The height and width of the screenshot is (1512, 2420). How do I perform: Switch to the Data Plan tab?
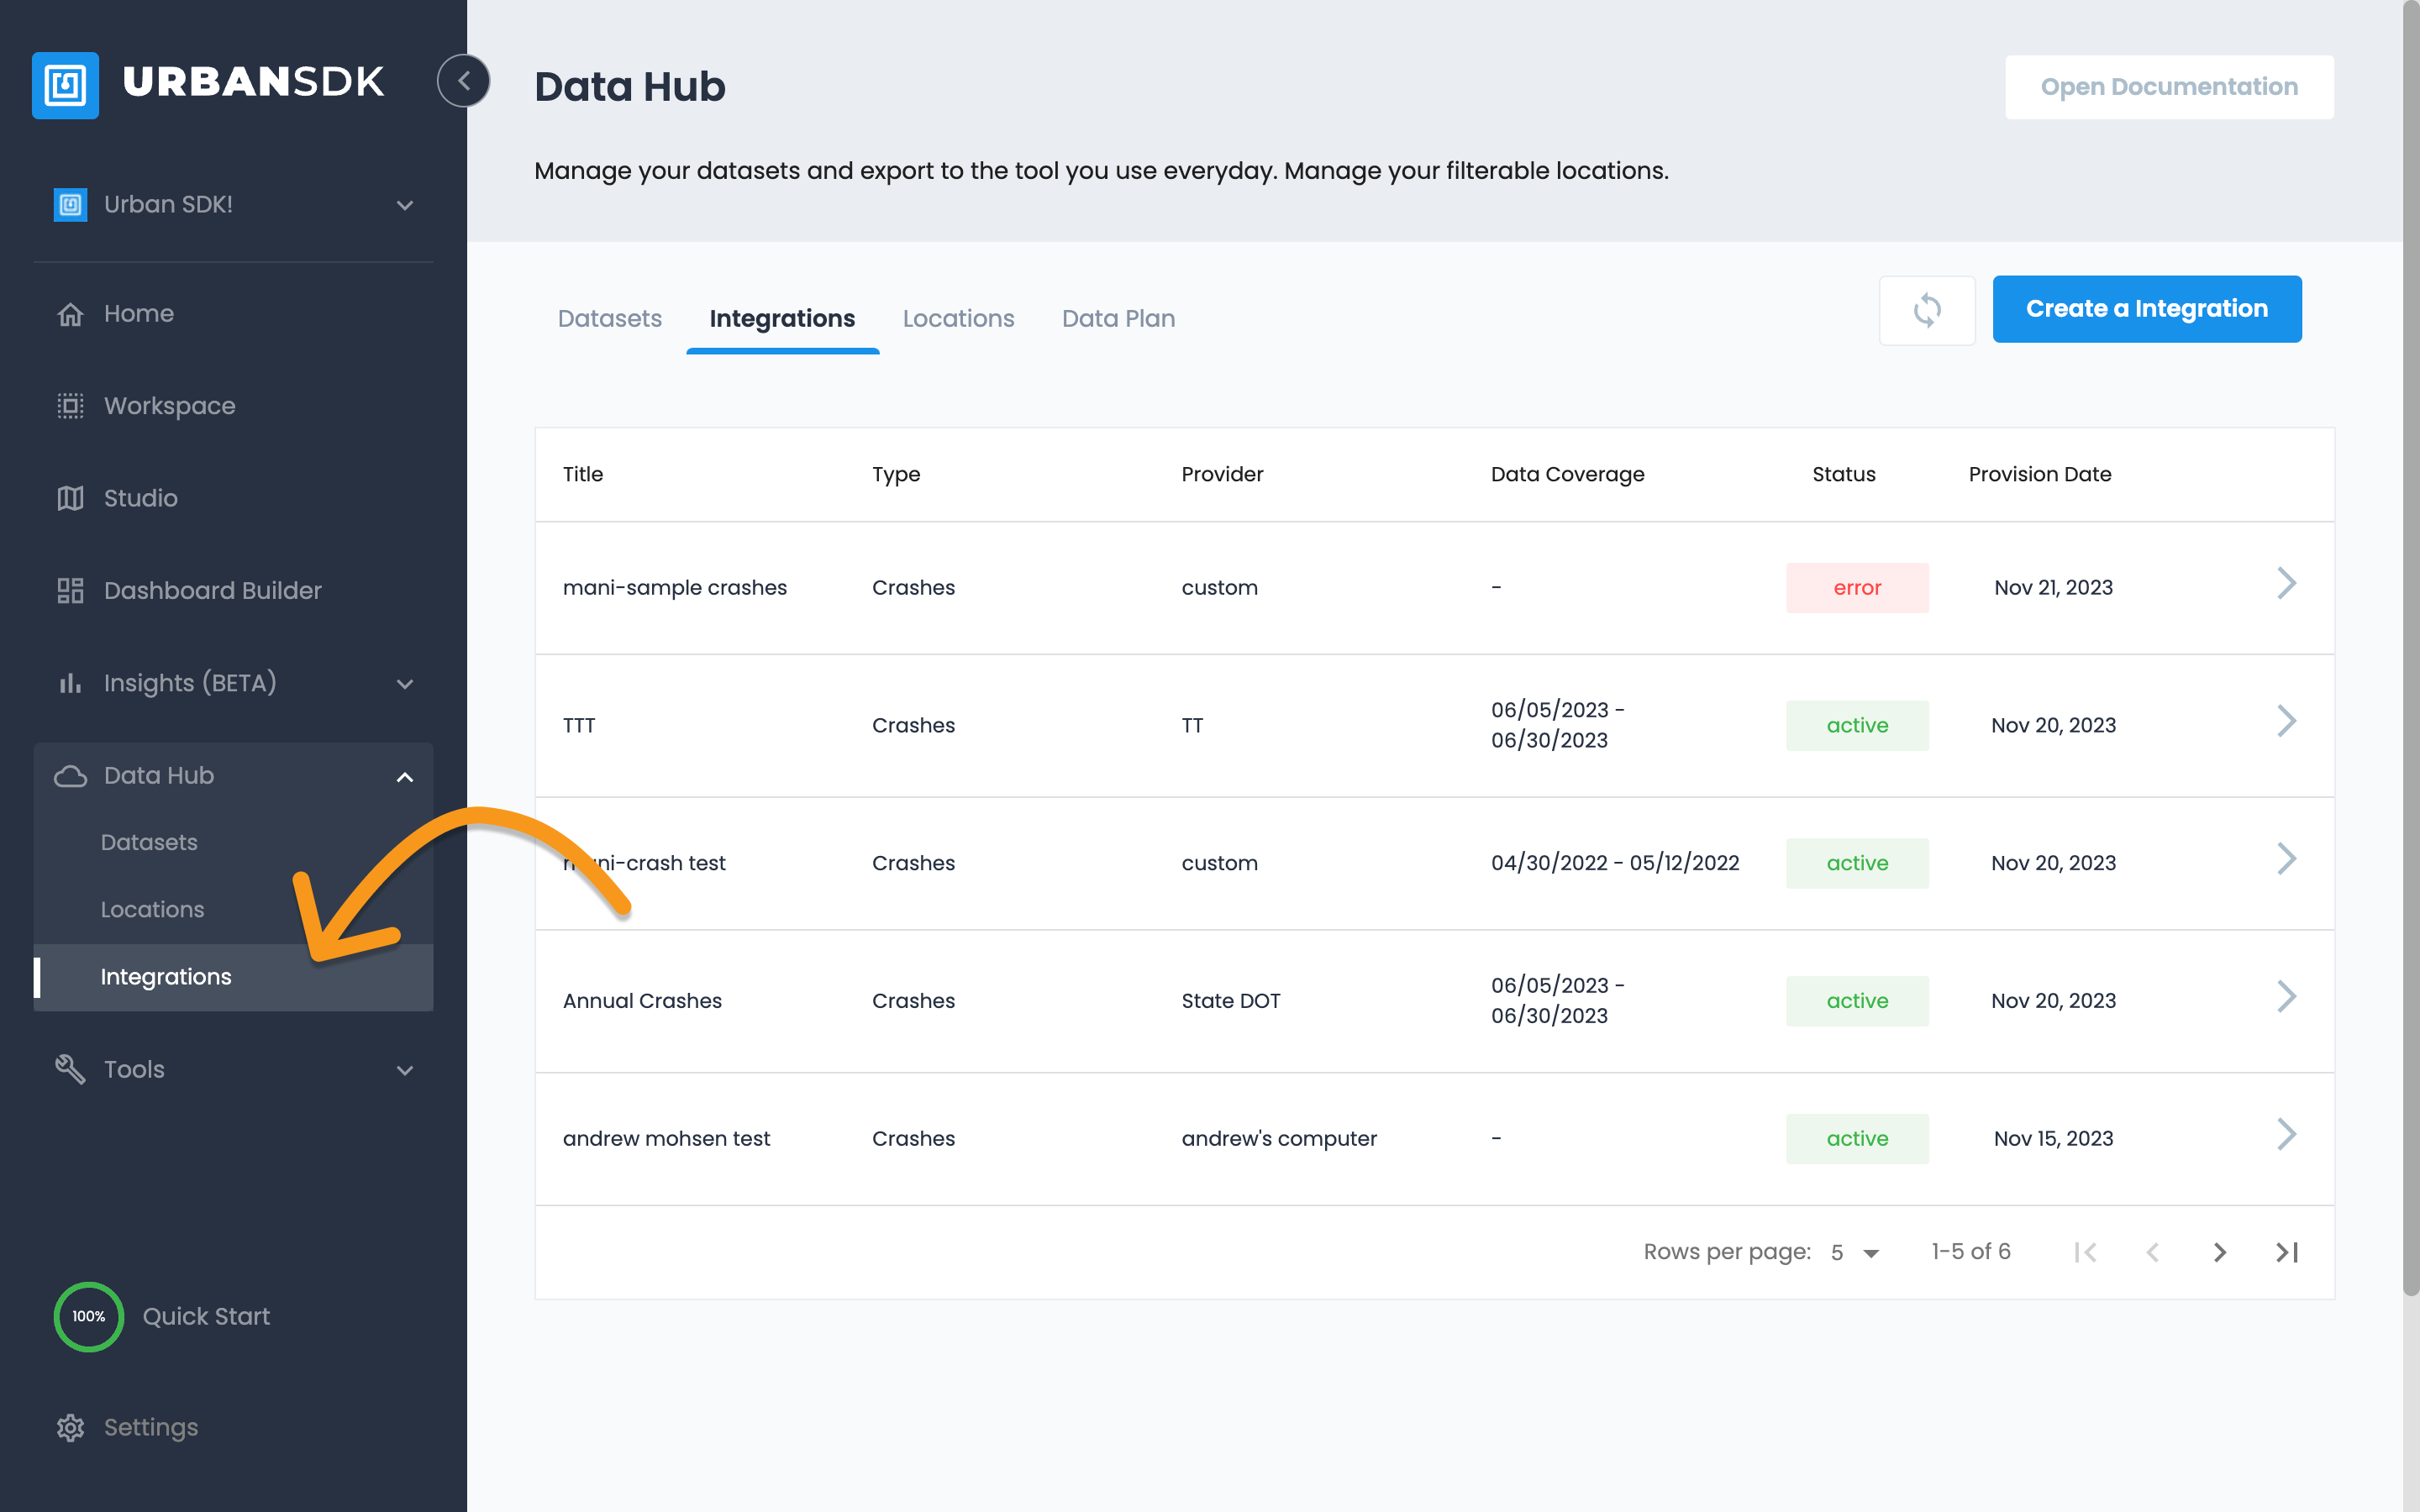pyautogui.click(x=1118, y=319)
